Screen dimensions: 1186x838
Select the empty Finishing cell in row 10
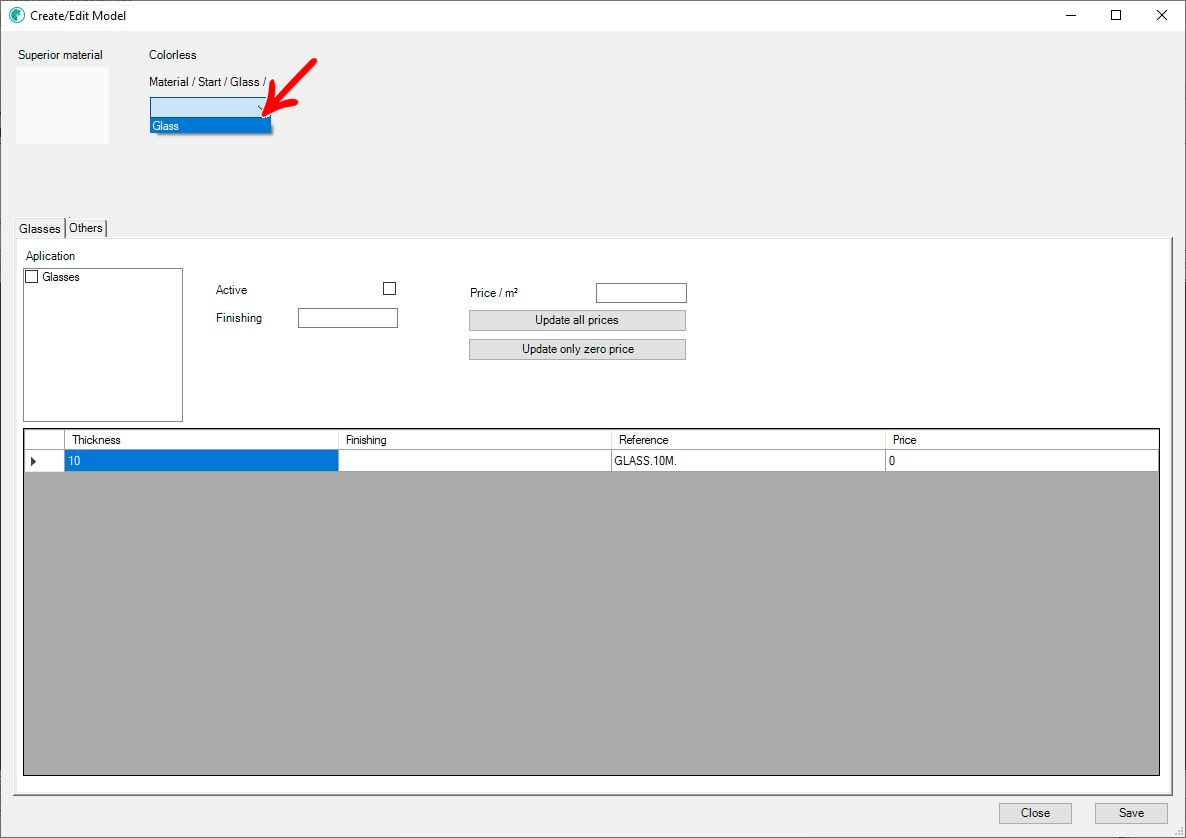pos(475,461)
